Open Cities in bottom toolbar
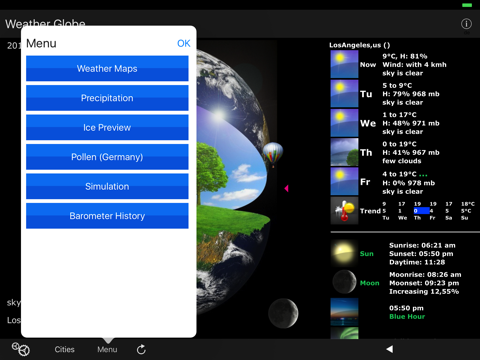 (x=64, y=349)
